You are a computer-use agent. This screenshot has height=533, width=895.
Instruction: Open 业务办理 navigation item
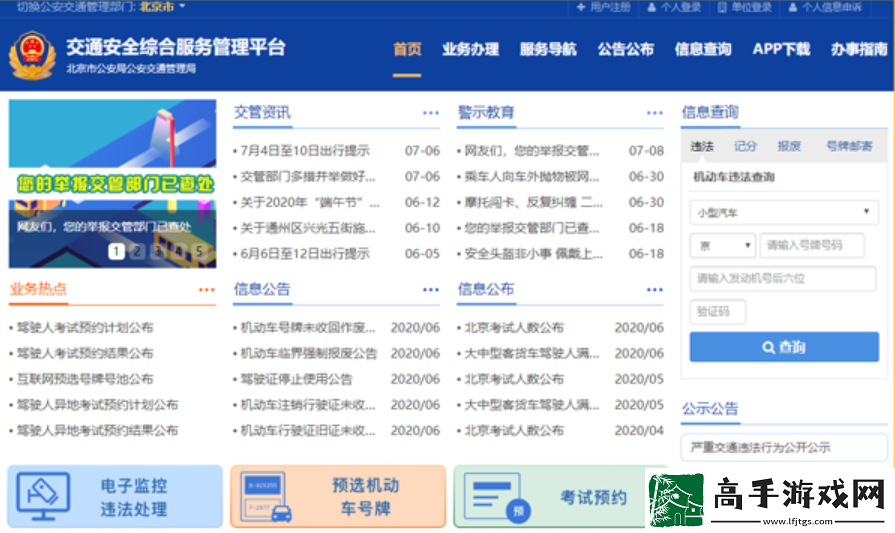[x=470, y=49]
